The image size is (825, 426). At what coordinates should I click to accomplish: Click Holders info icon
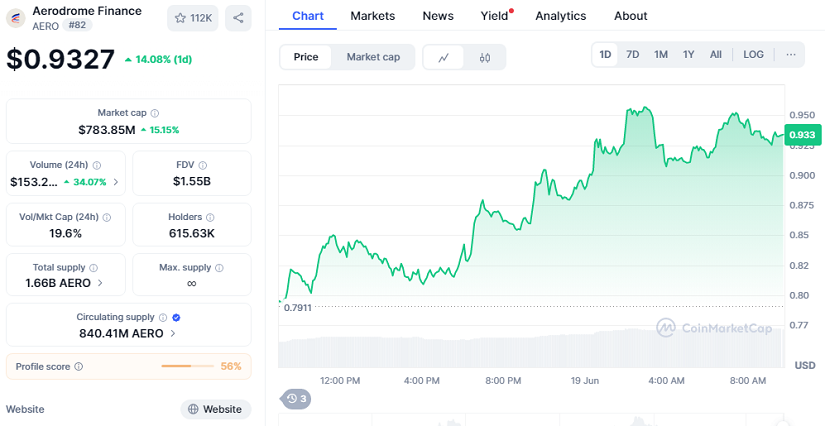(x=210, y=217)
